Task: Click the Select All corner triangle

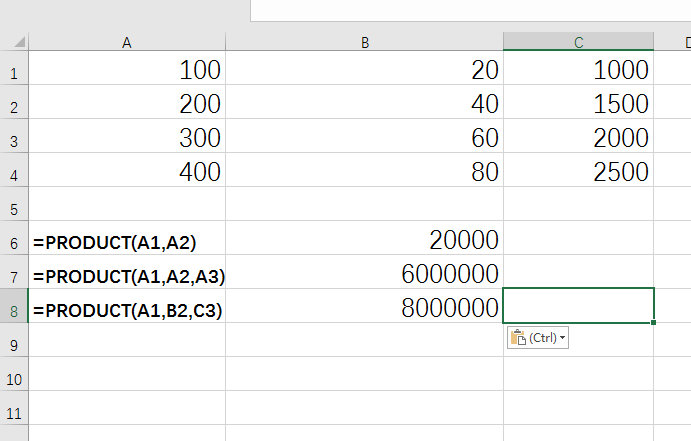Action: coord(20,42)
